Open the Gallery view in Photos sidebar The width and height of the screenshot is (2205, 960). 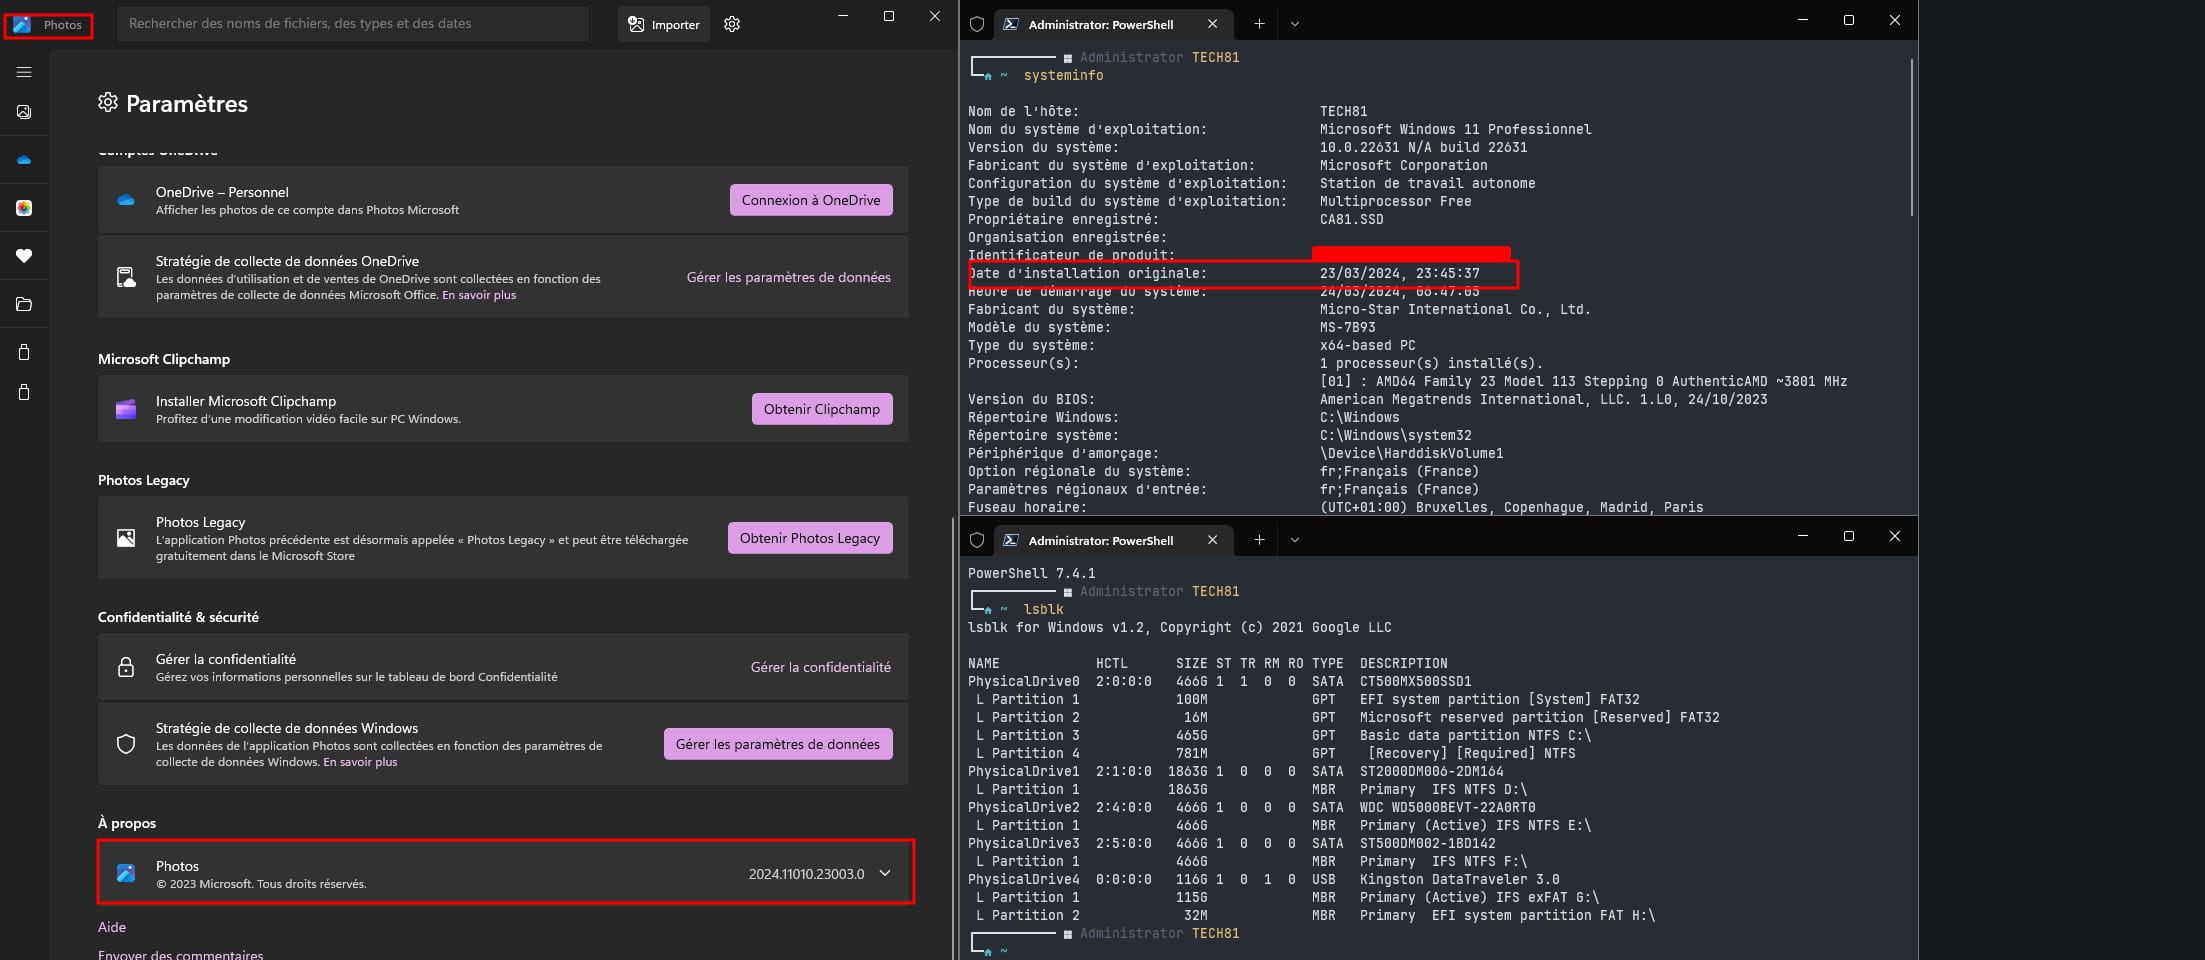(24, 112)
